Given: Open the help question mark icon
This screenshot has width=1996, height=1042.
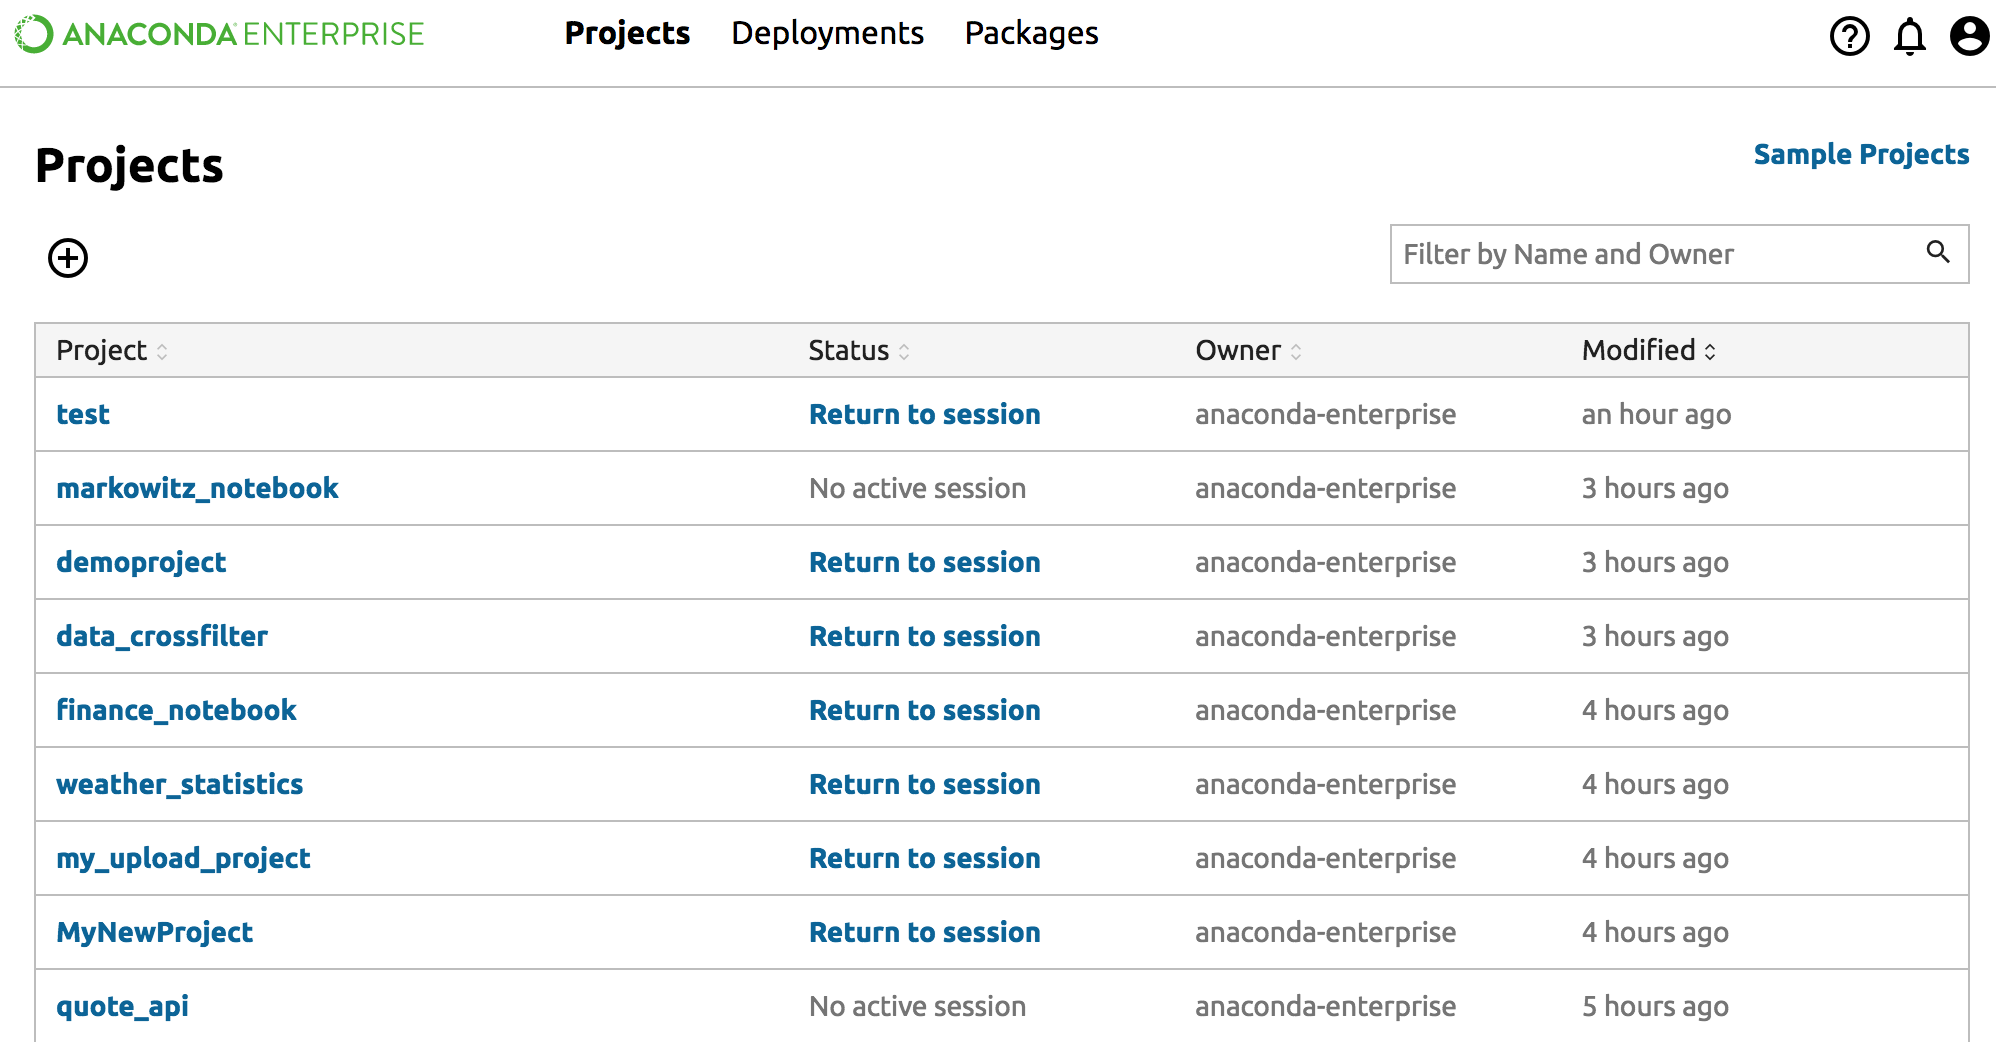Looking at the screenshot, I should point(1849,37).
